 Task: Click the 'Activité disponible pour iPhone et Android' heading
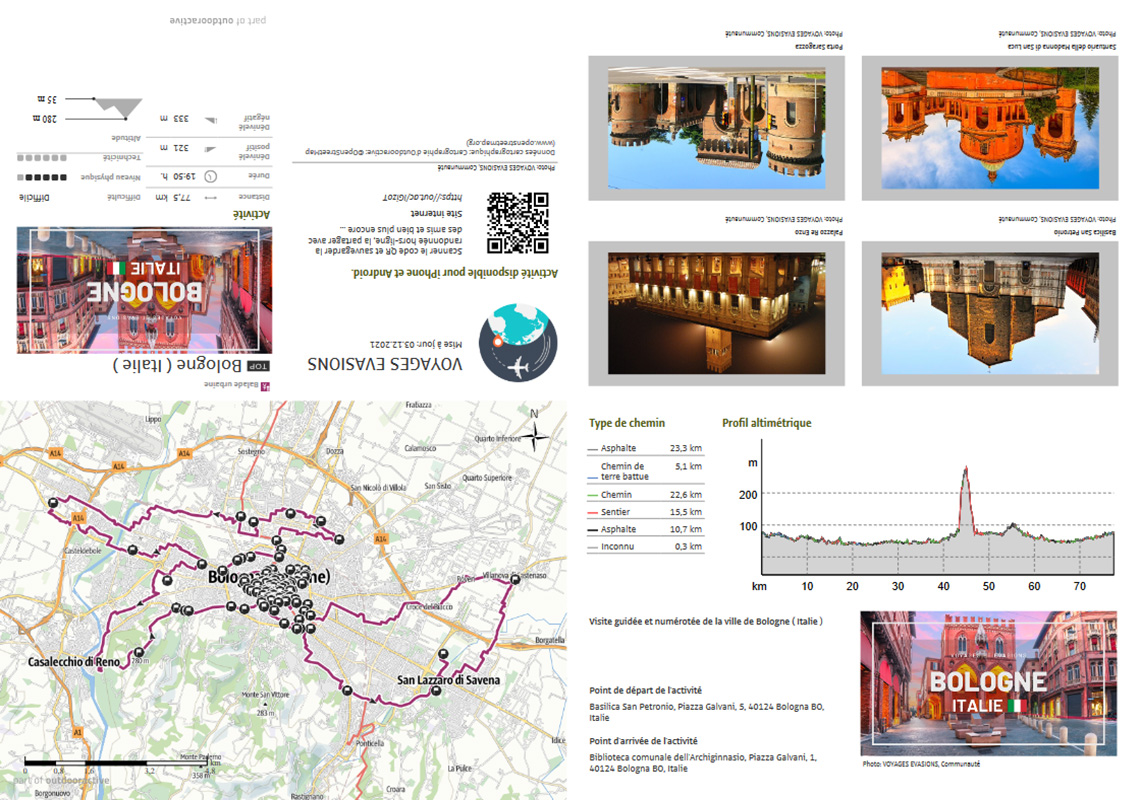click(x=454, y=273)
